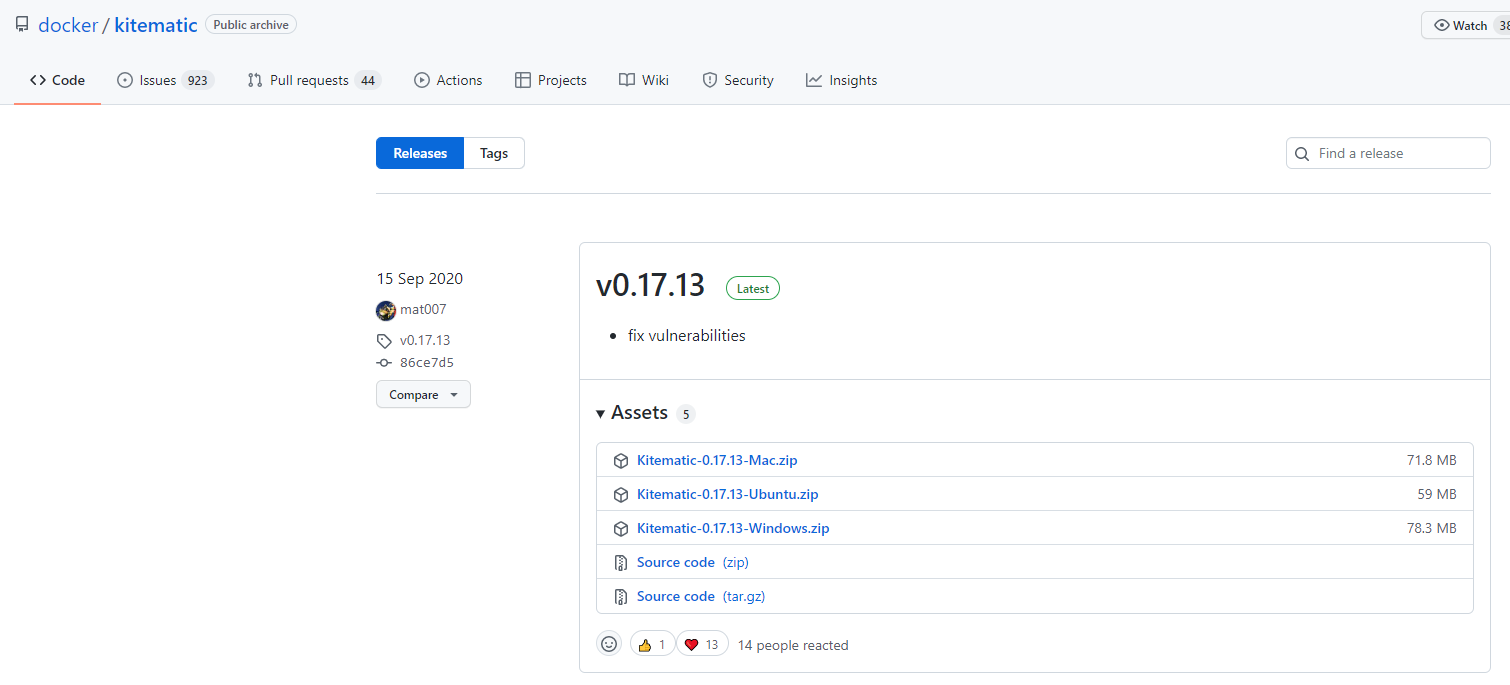
Task: Download Kitematic-0.17.13-Mac.zip
Action: (x=717, y=461)
